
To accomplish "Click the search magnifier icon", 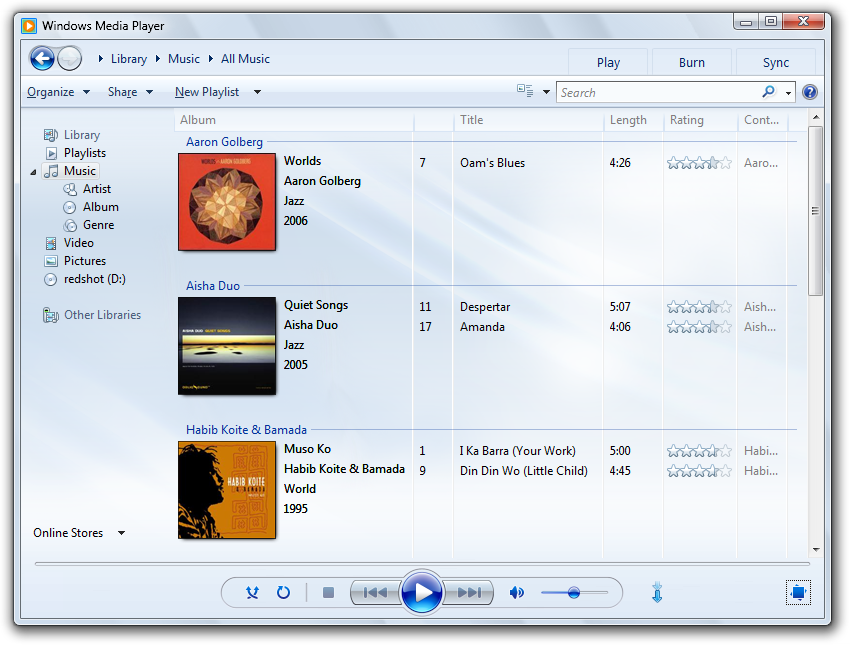I will pyautogui.click(x=768, y=92).
